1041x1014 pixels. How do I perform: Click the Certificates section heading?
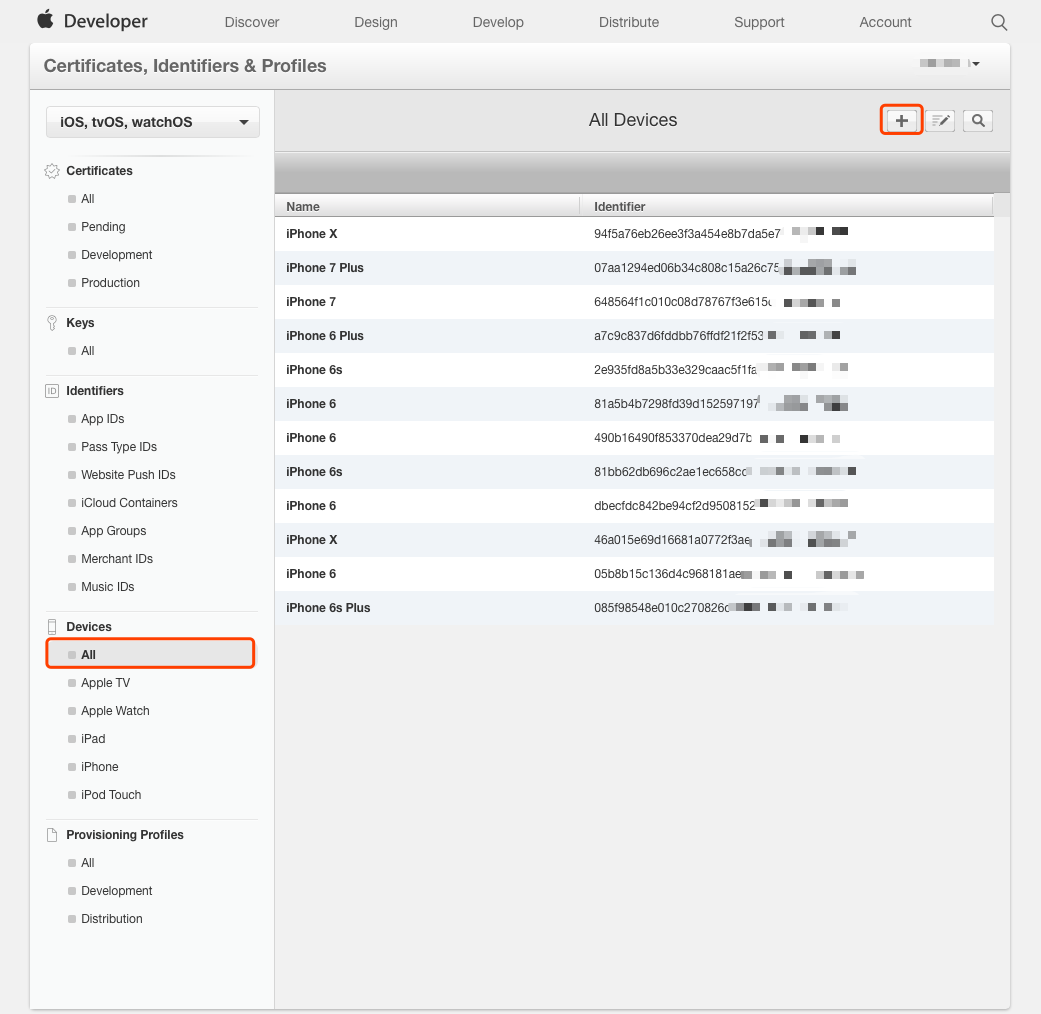click(x=99, y=171)
